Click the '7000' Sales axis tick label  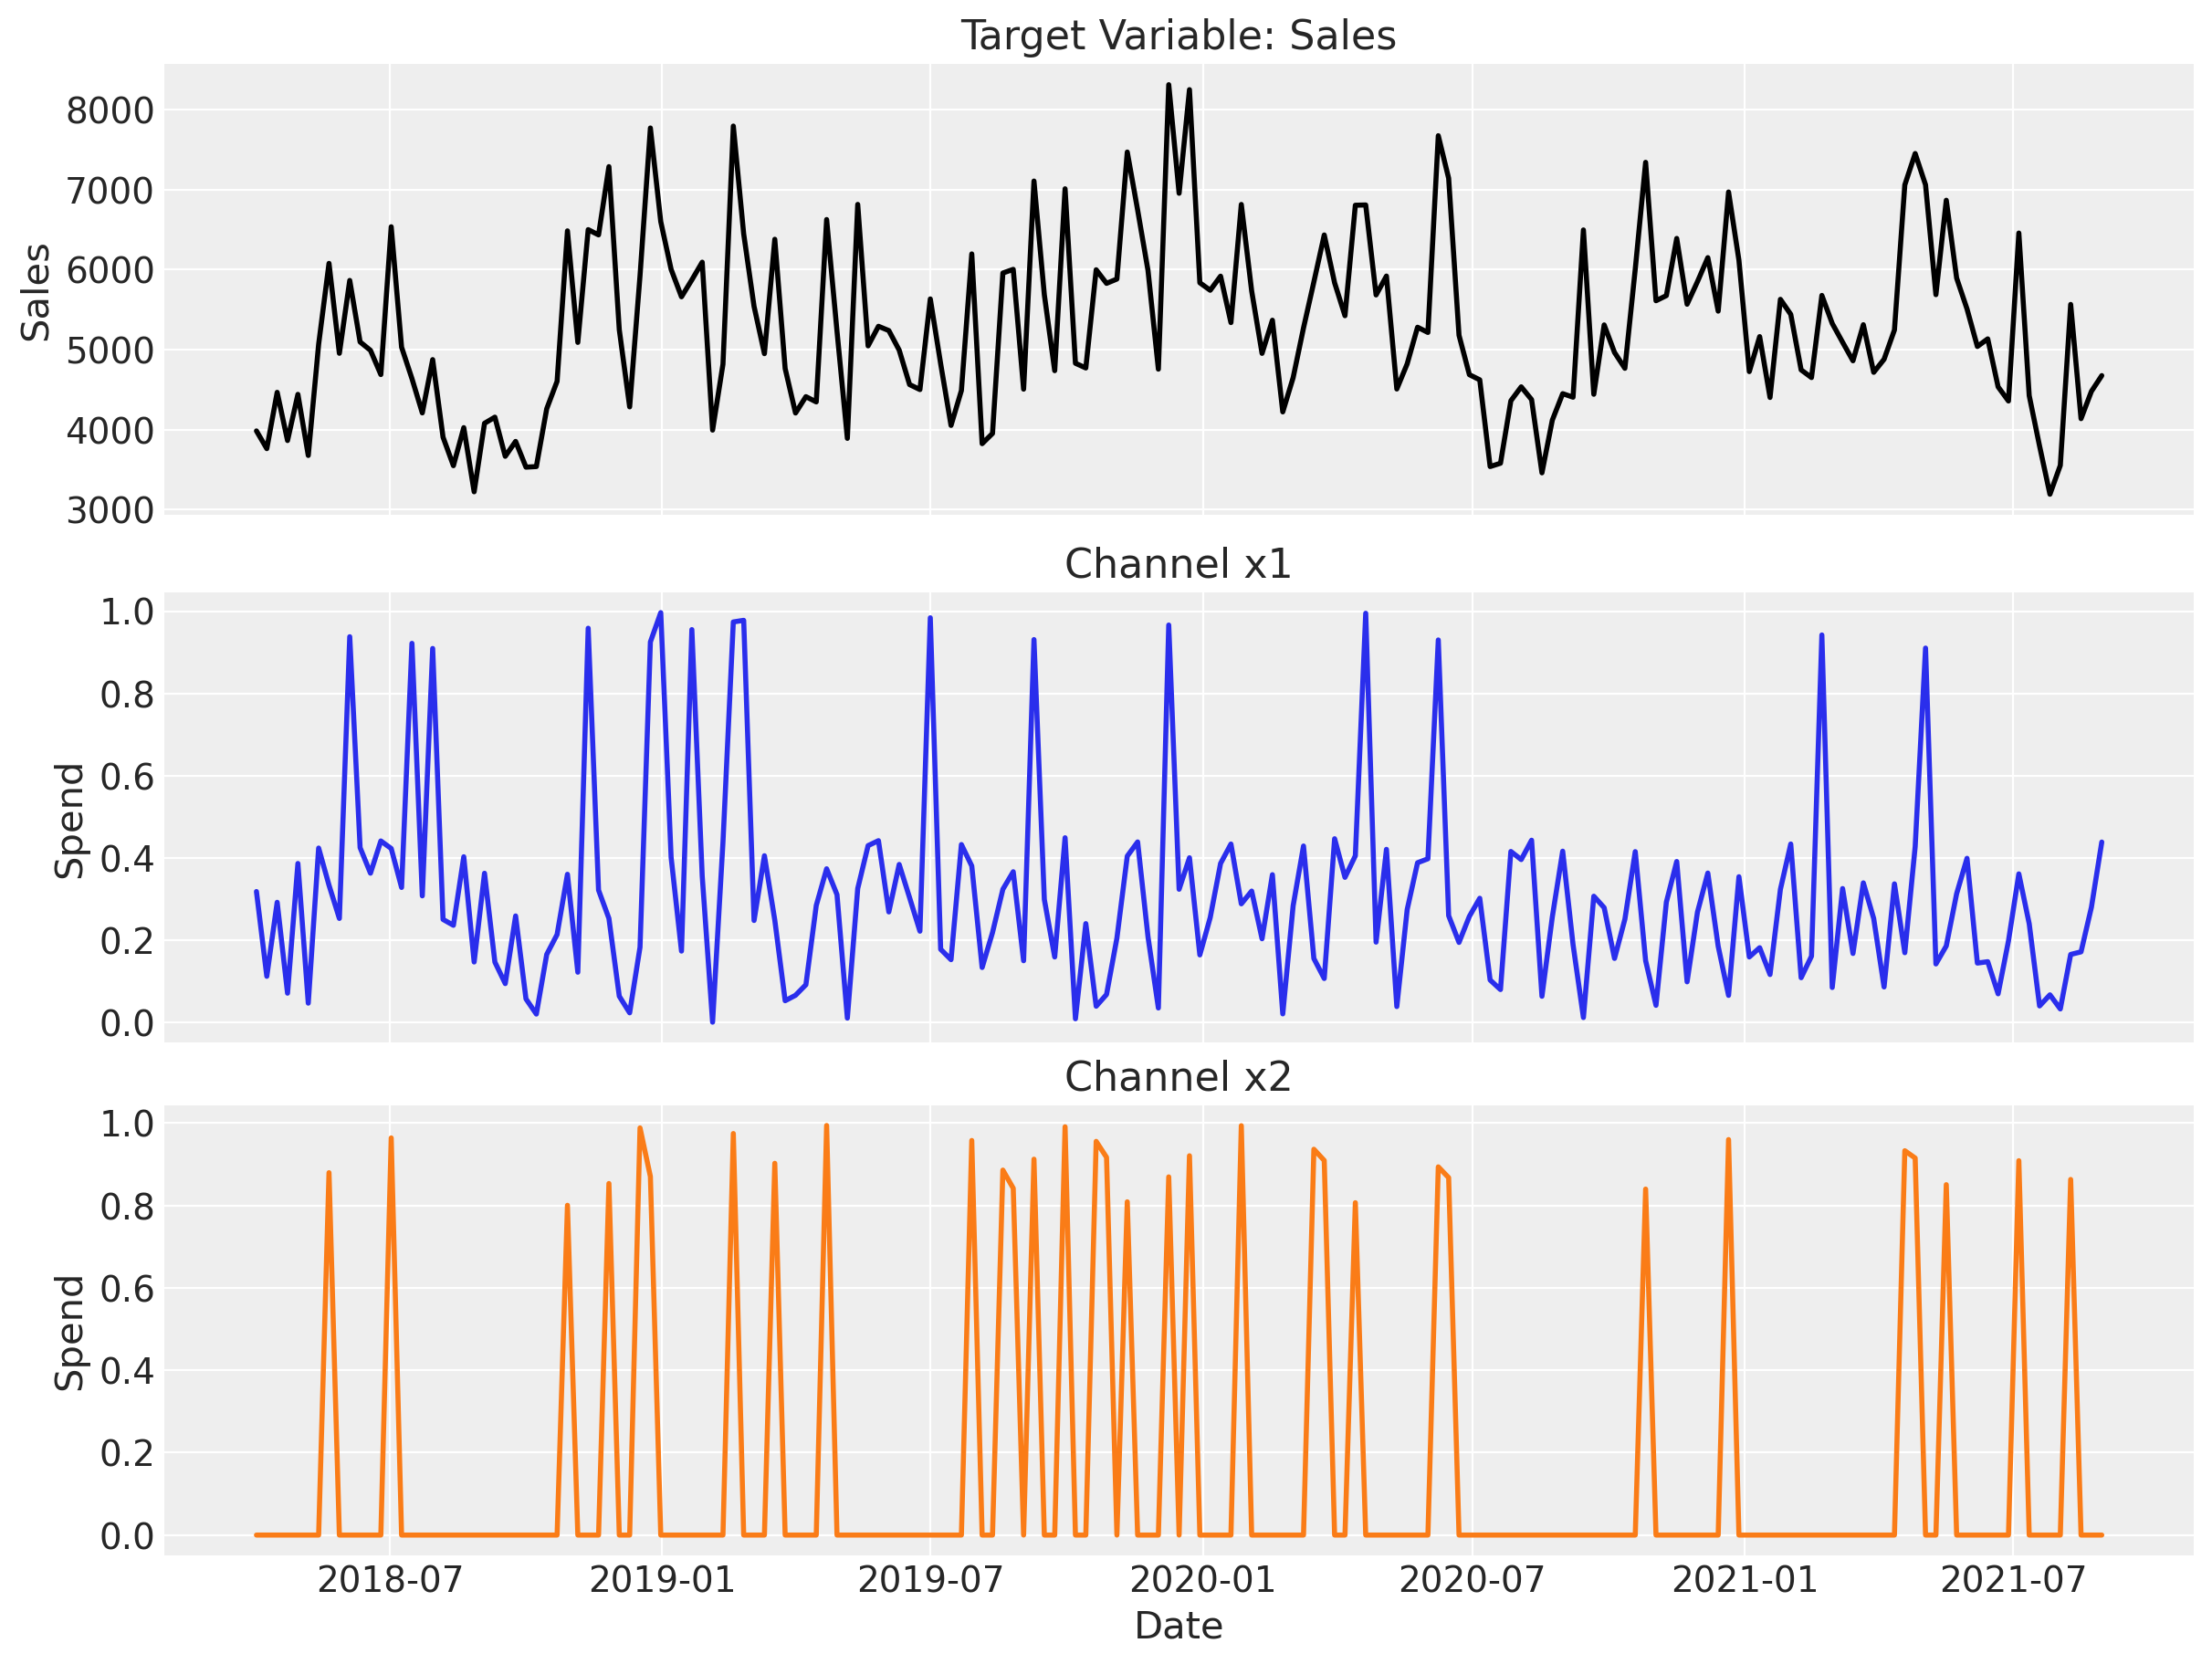[110, 191]
